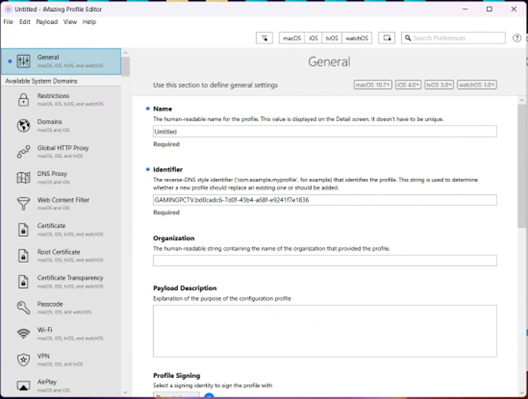The image size is (528, 399).
Task: Click the Name field containing Untitled
Action: pos(325,131)
